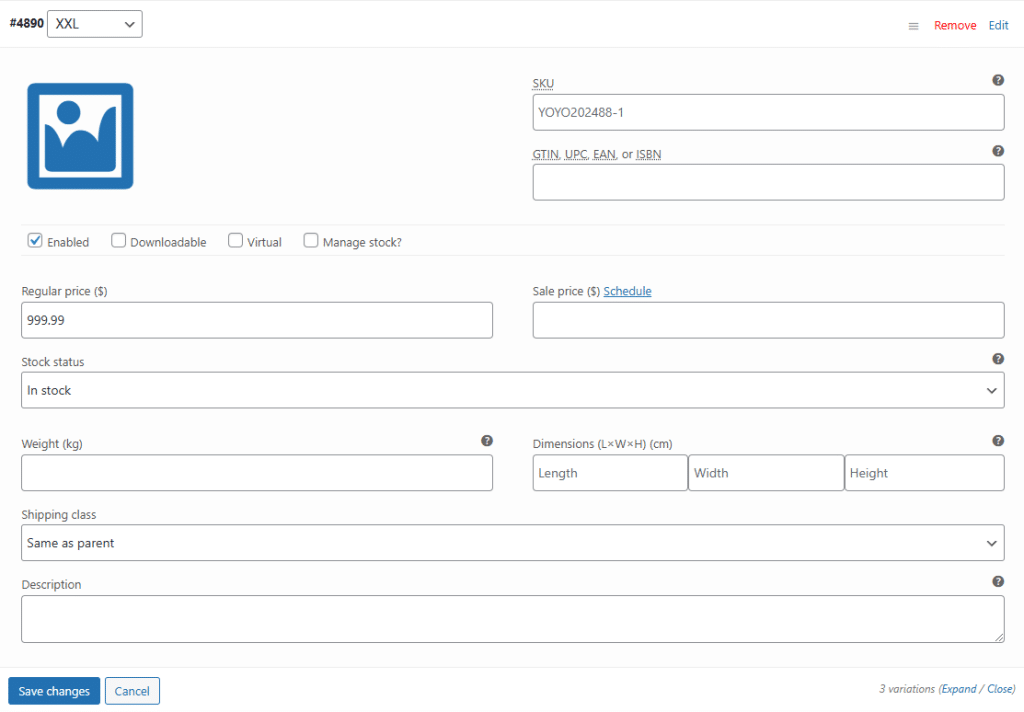Open the Dimensions help icon

click(x=998, y=440)
